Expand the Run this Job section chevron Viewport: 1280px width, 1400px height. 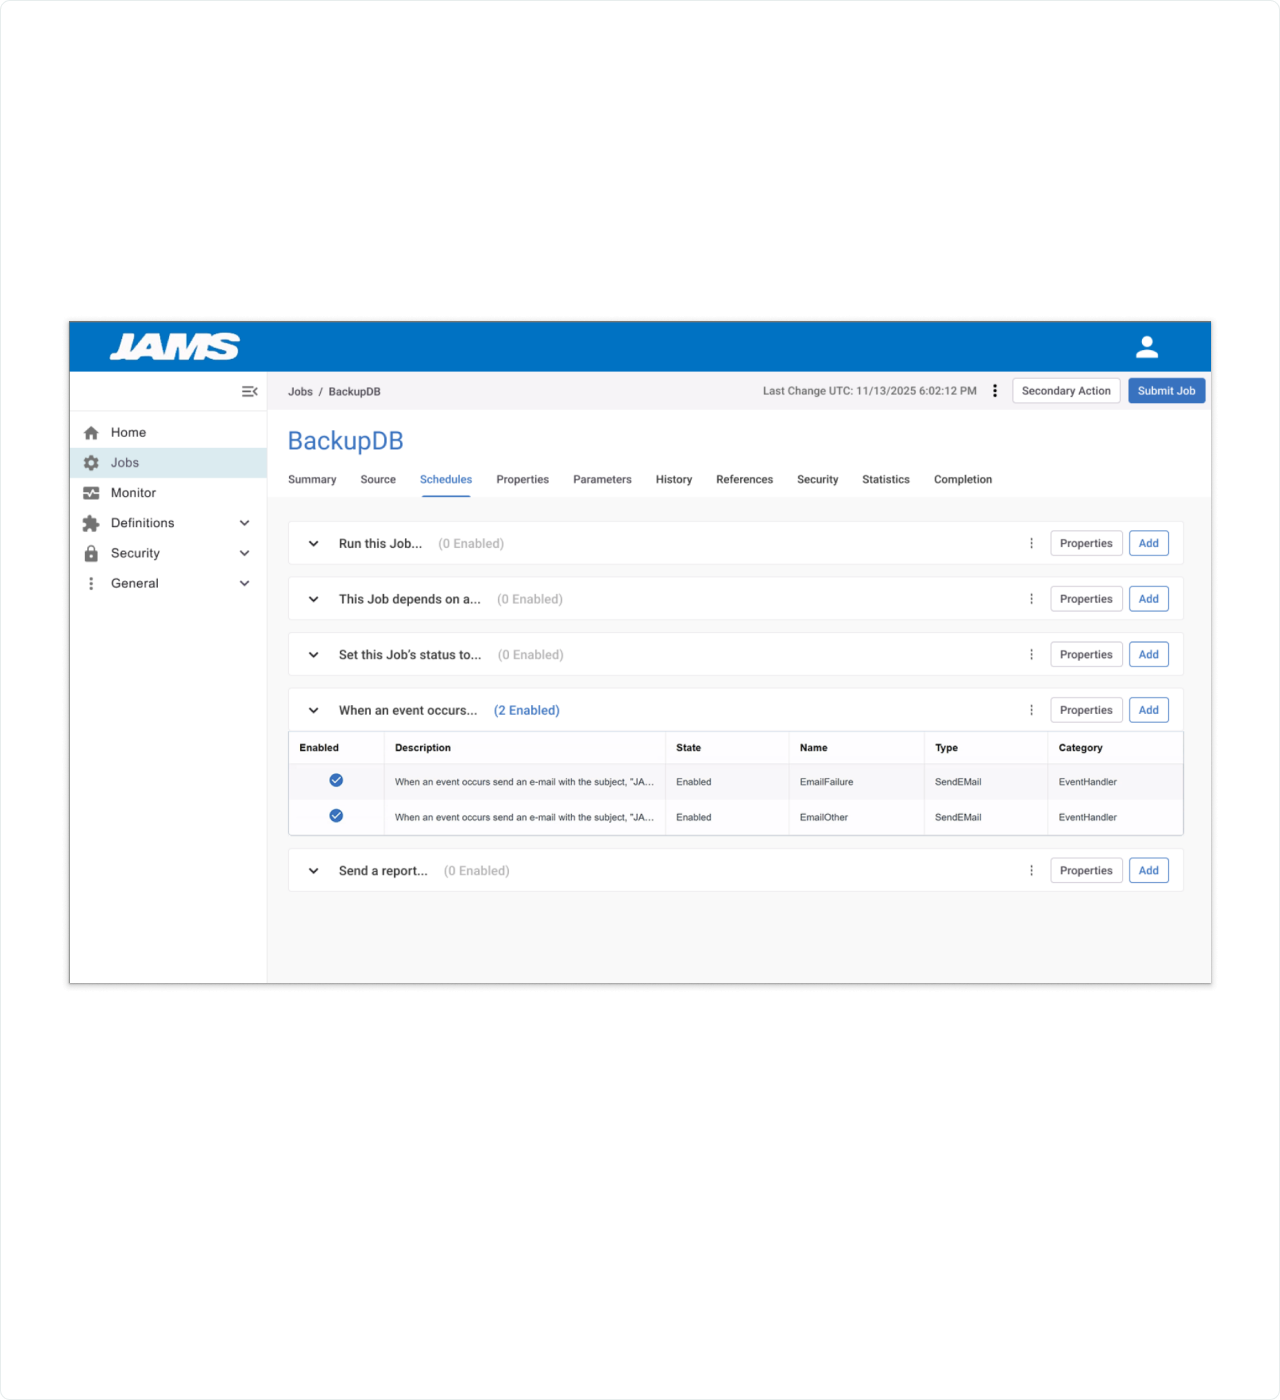point(313,544)
